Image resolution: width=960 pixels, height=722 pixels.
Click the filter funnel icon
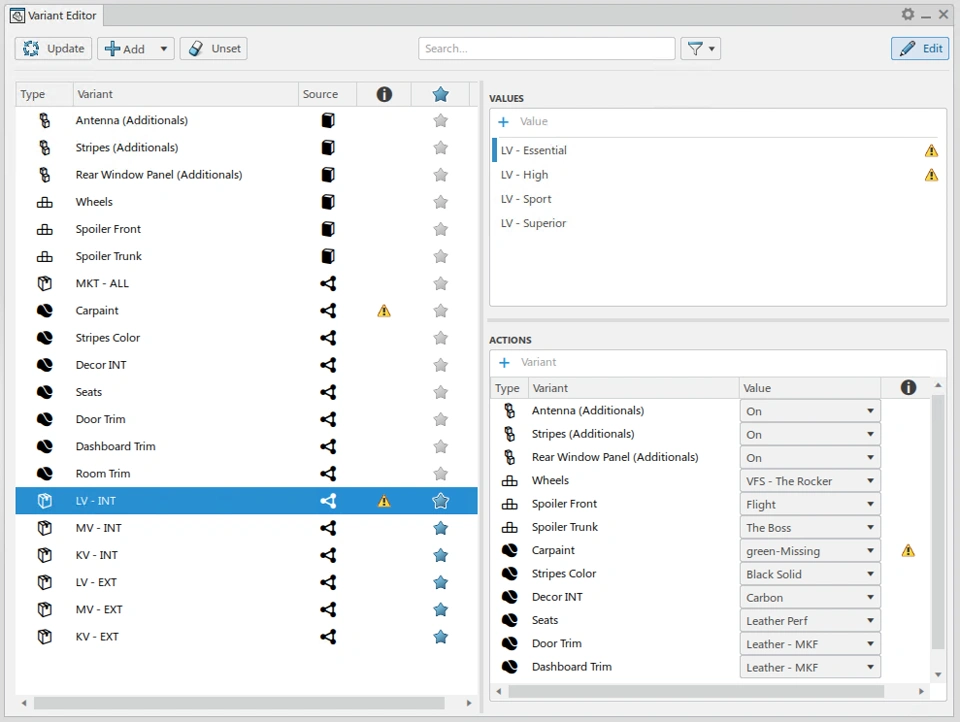tap(694, 48)
